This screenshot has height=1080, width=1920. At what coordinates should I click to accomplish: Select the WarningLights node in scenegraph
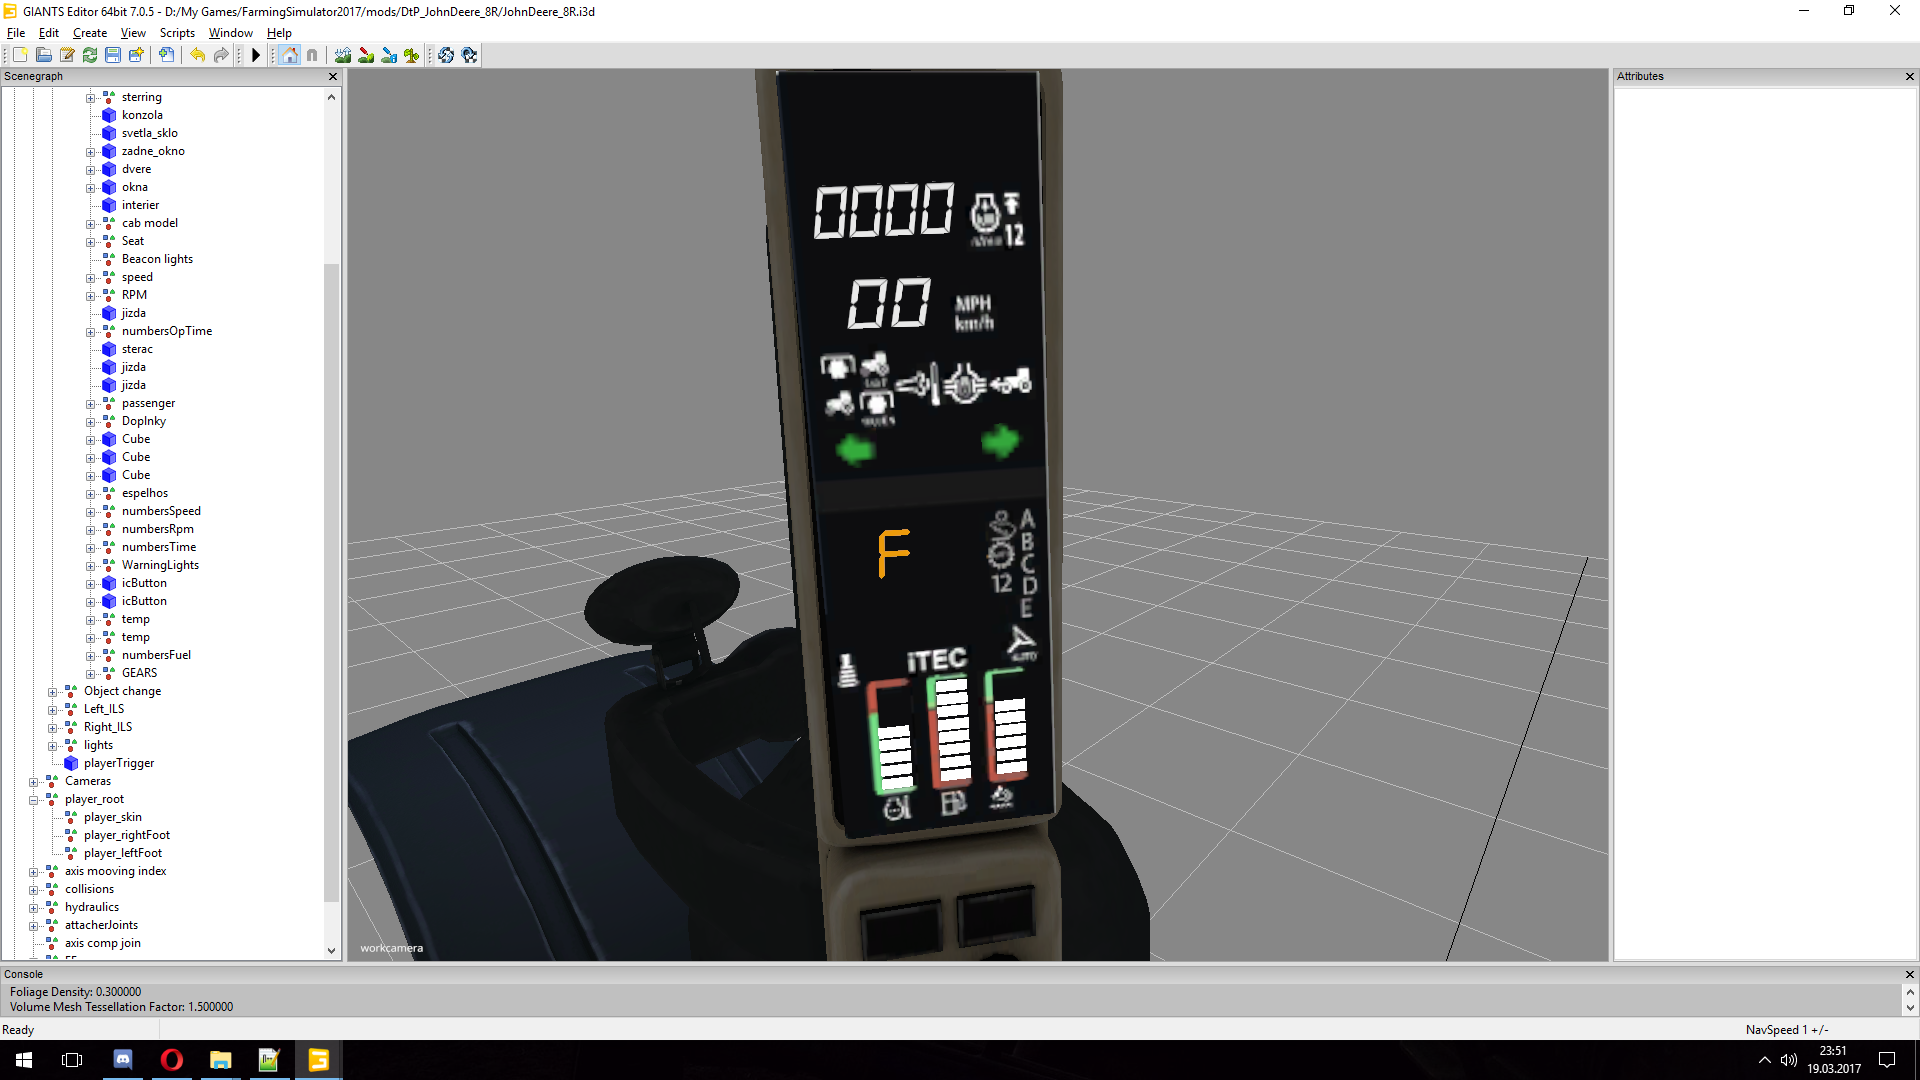coord(160,565)
